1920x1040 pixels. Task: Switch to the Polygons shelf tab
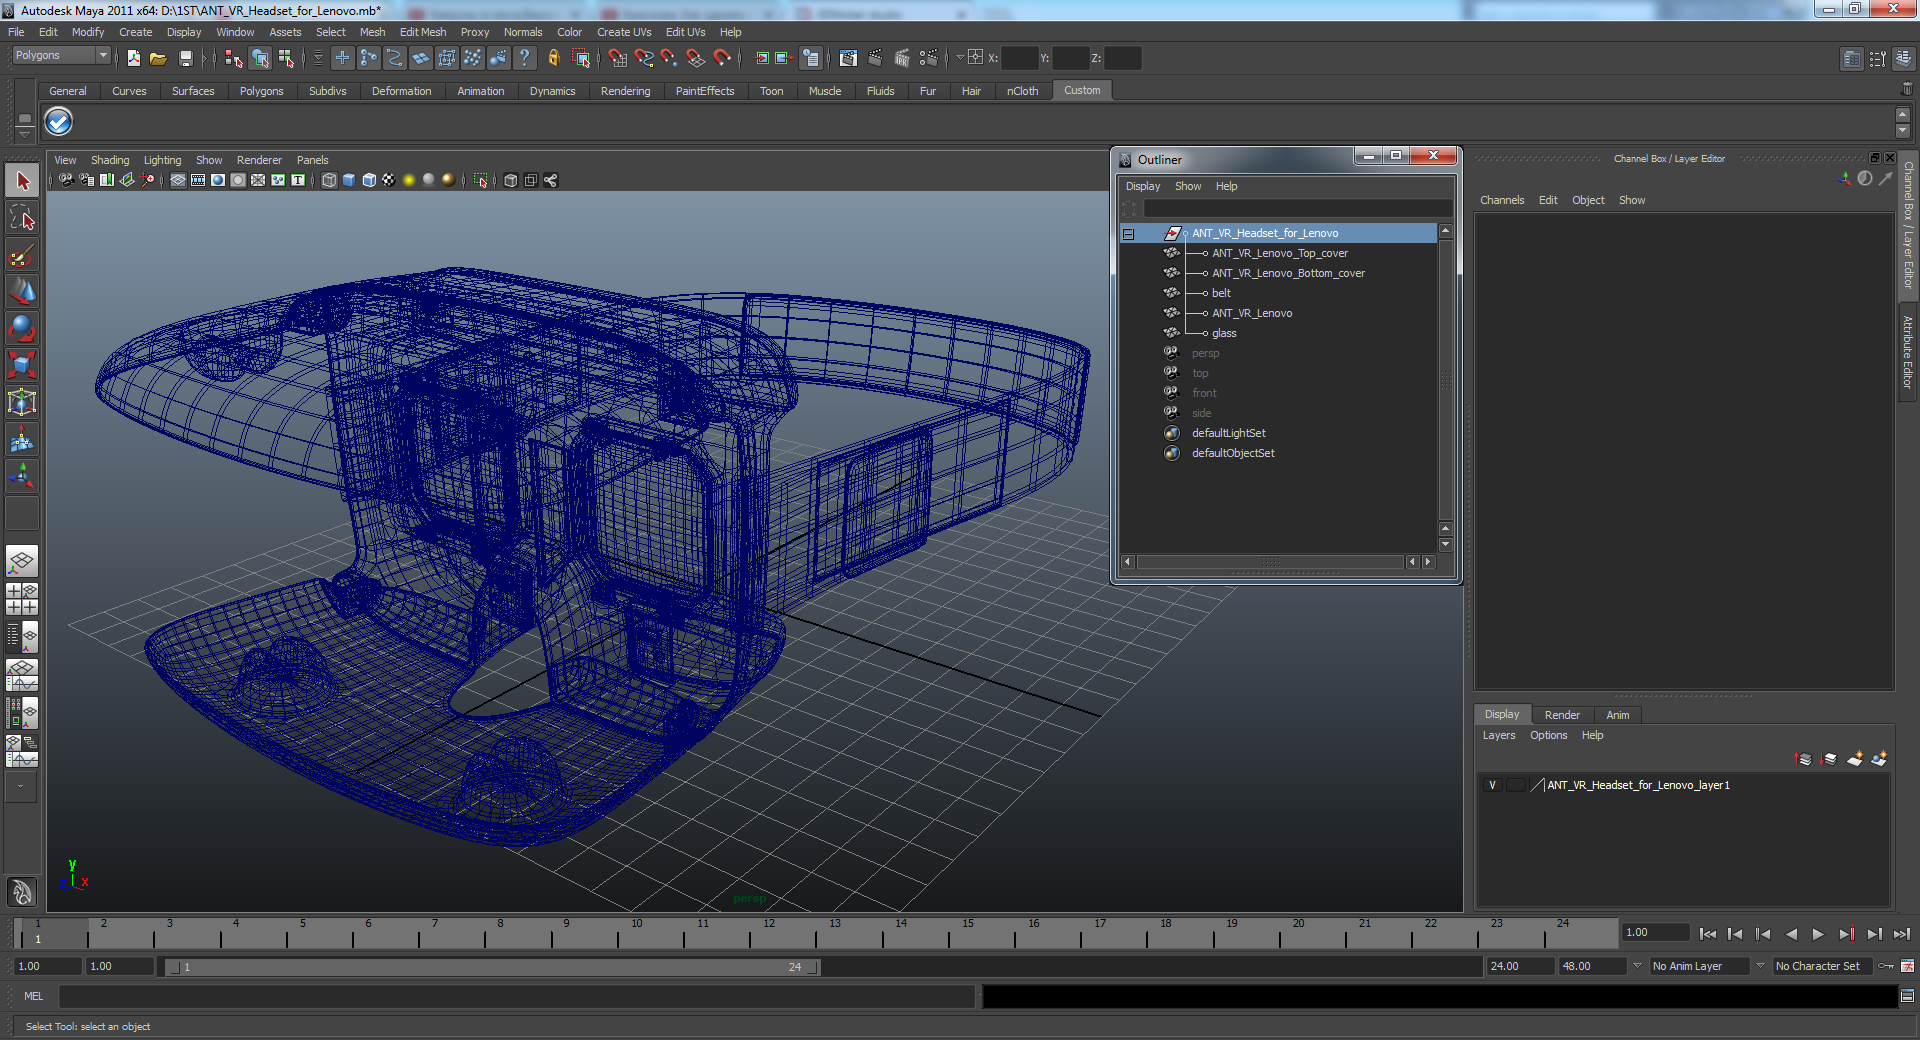click(261, 91)
